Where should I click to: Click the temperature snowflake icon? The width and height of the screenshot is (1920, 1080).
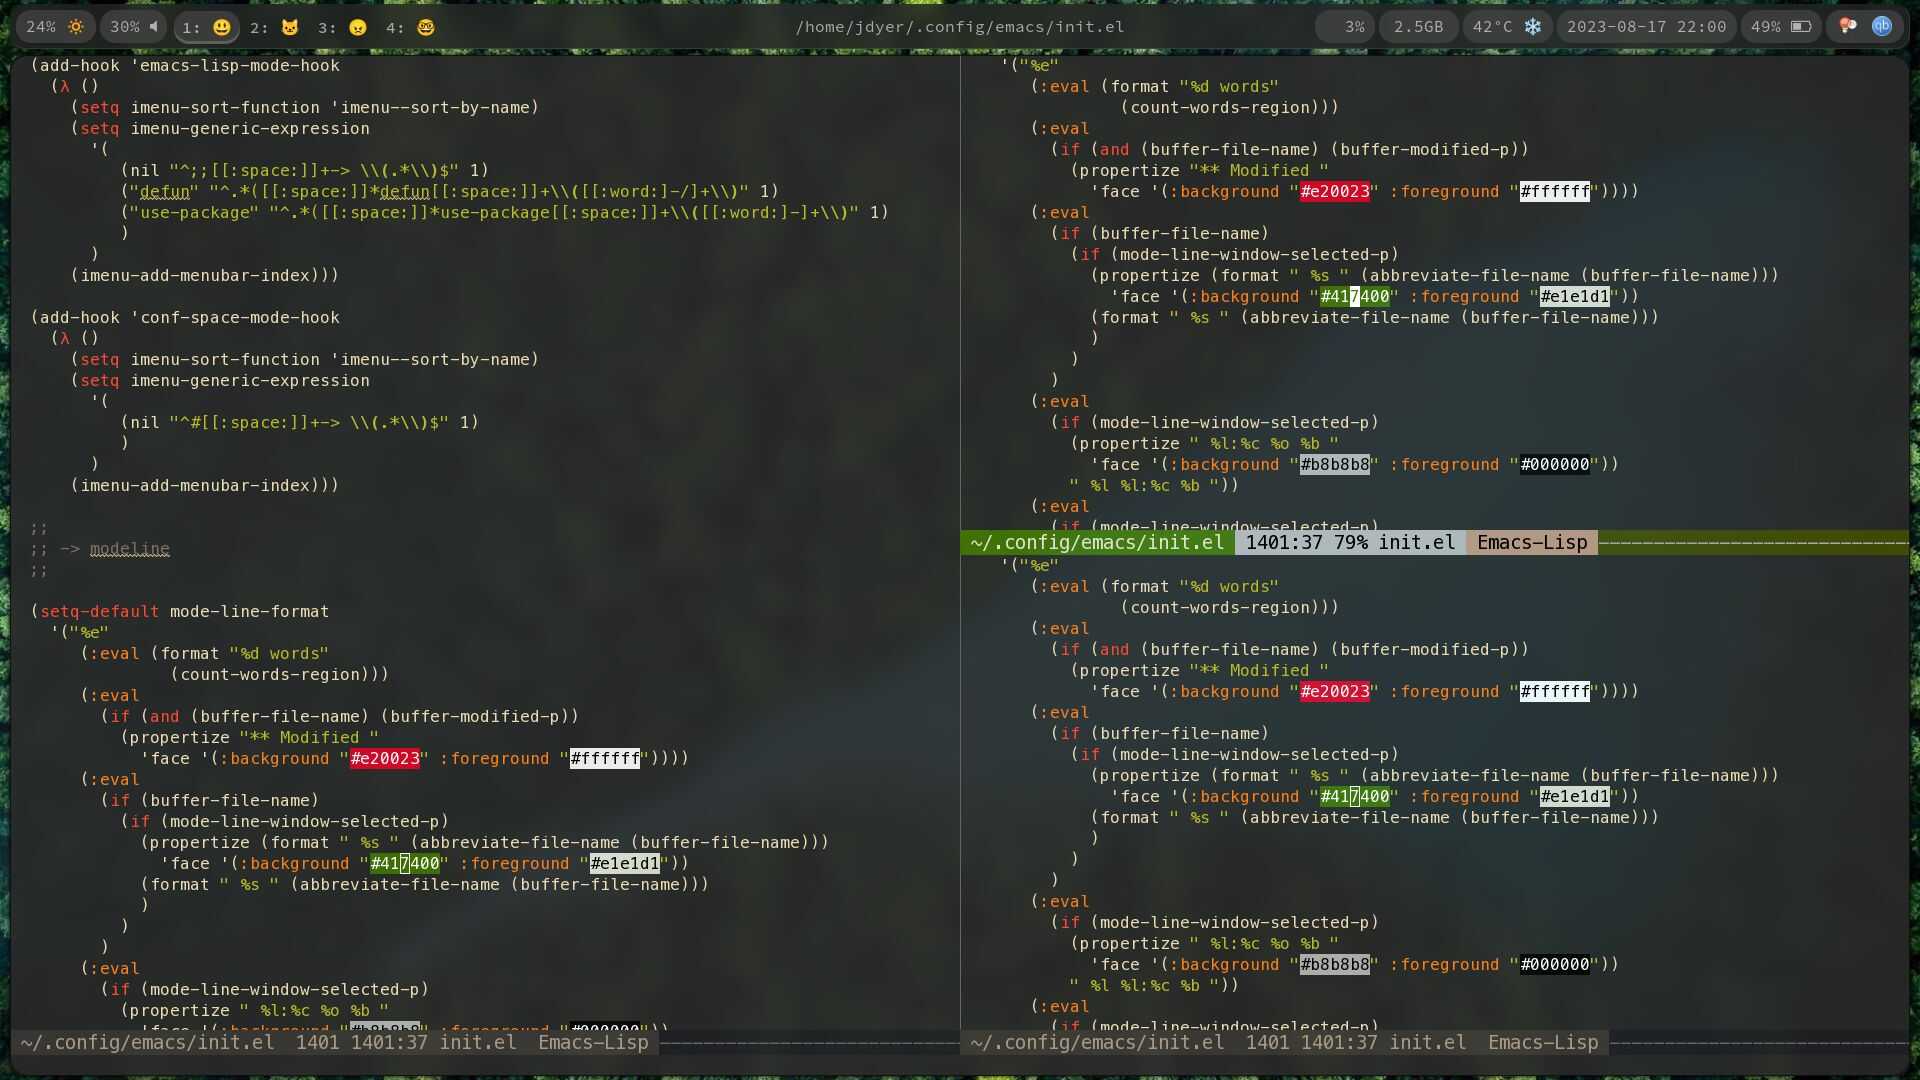click(x=1532, y=27)
